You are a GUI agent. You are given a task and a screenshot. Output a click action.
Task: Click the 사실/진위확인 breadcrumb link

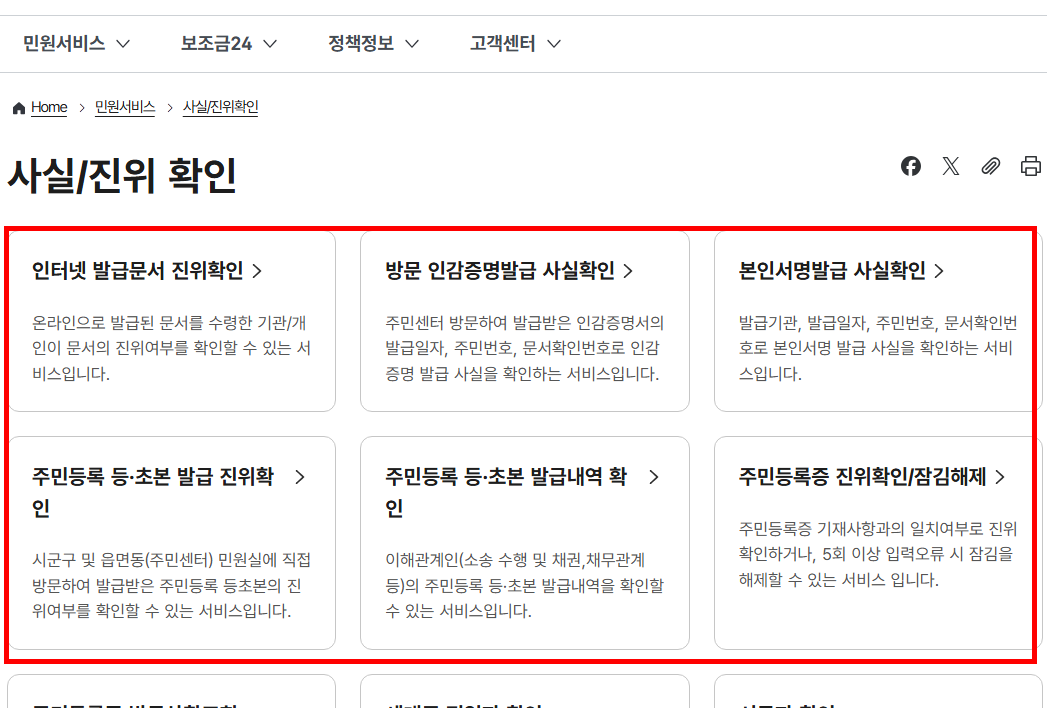point(220,107)
